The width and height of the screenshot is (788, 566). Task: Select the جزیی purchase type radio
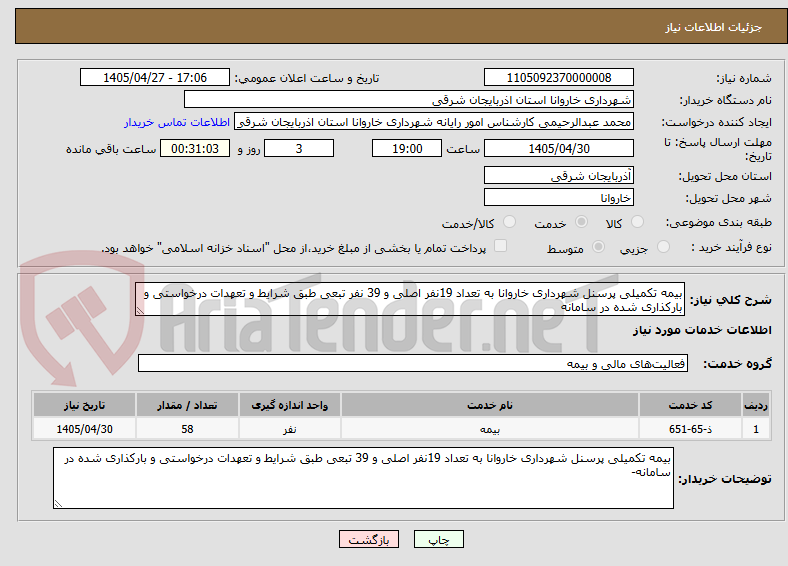coord(663,246)
